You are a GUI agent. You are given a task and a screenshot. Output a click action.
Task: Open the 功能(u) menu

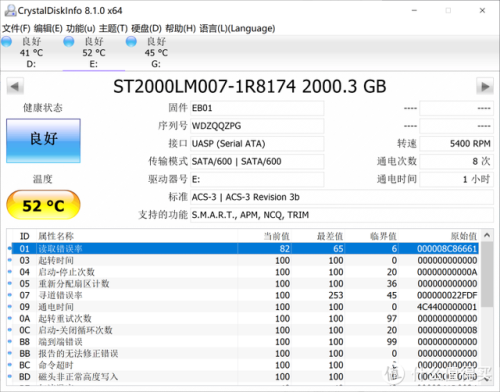pos(81,28)
